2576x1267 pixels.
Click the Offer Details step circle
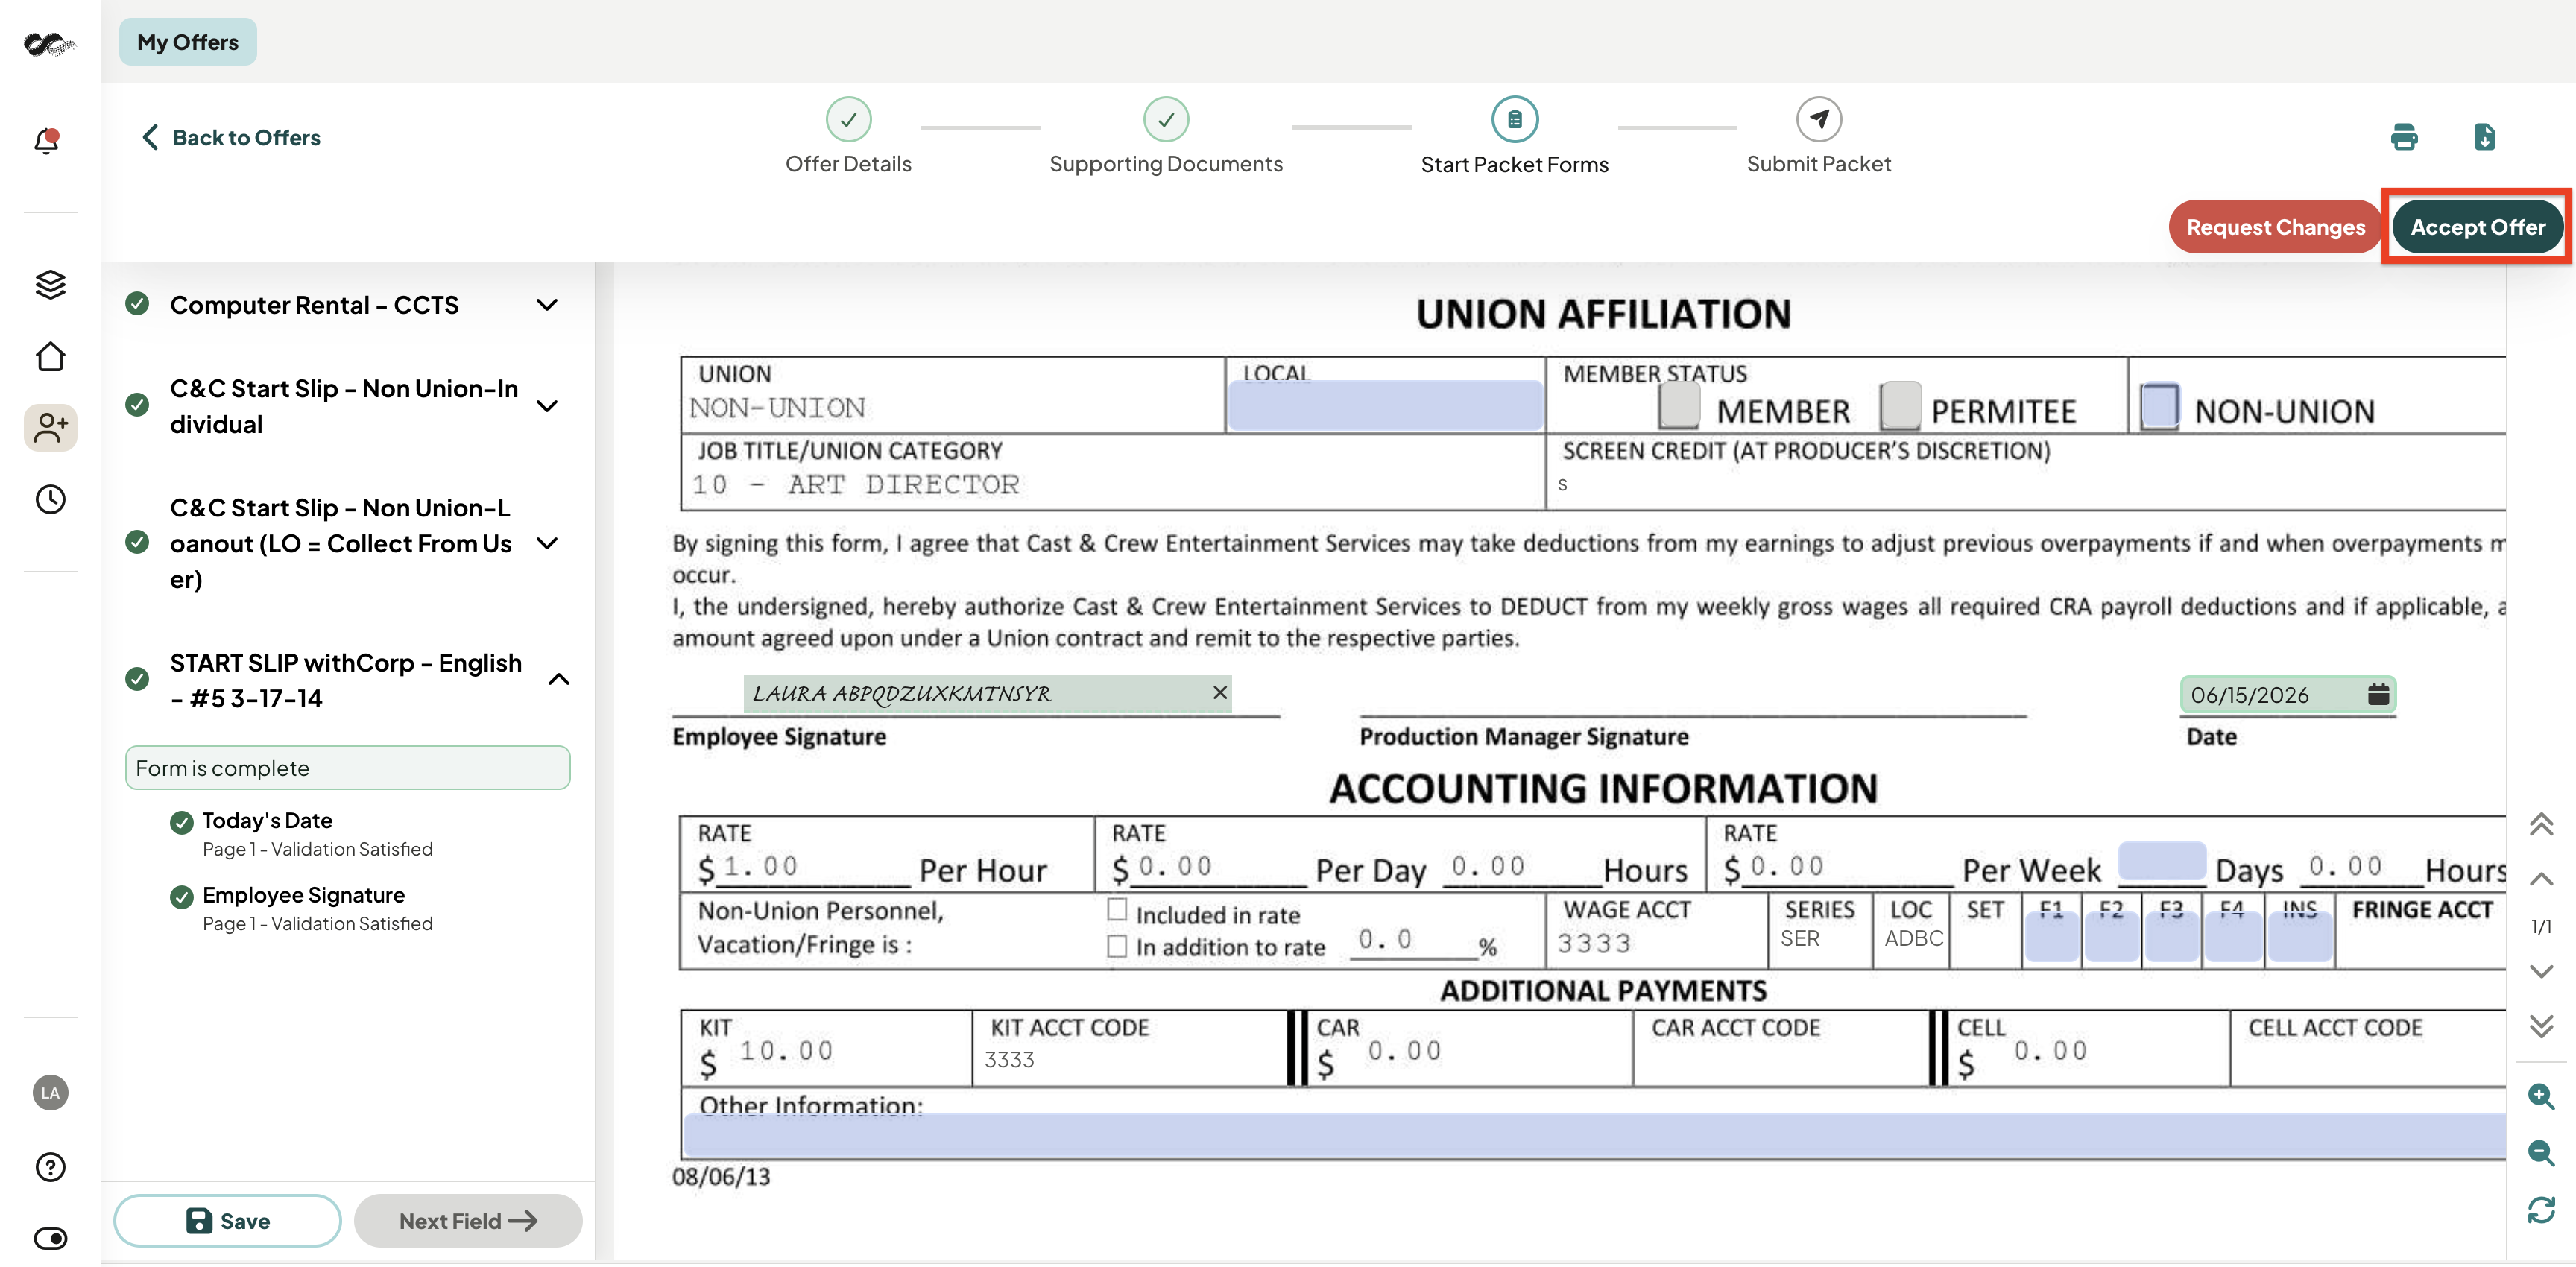coord(848,120)
